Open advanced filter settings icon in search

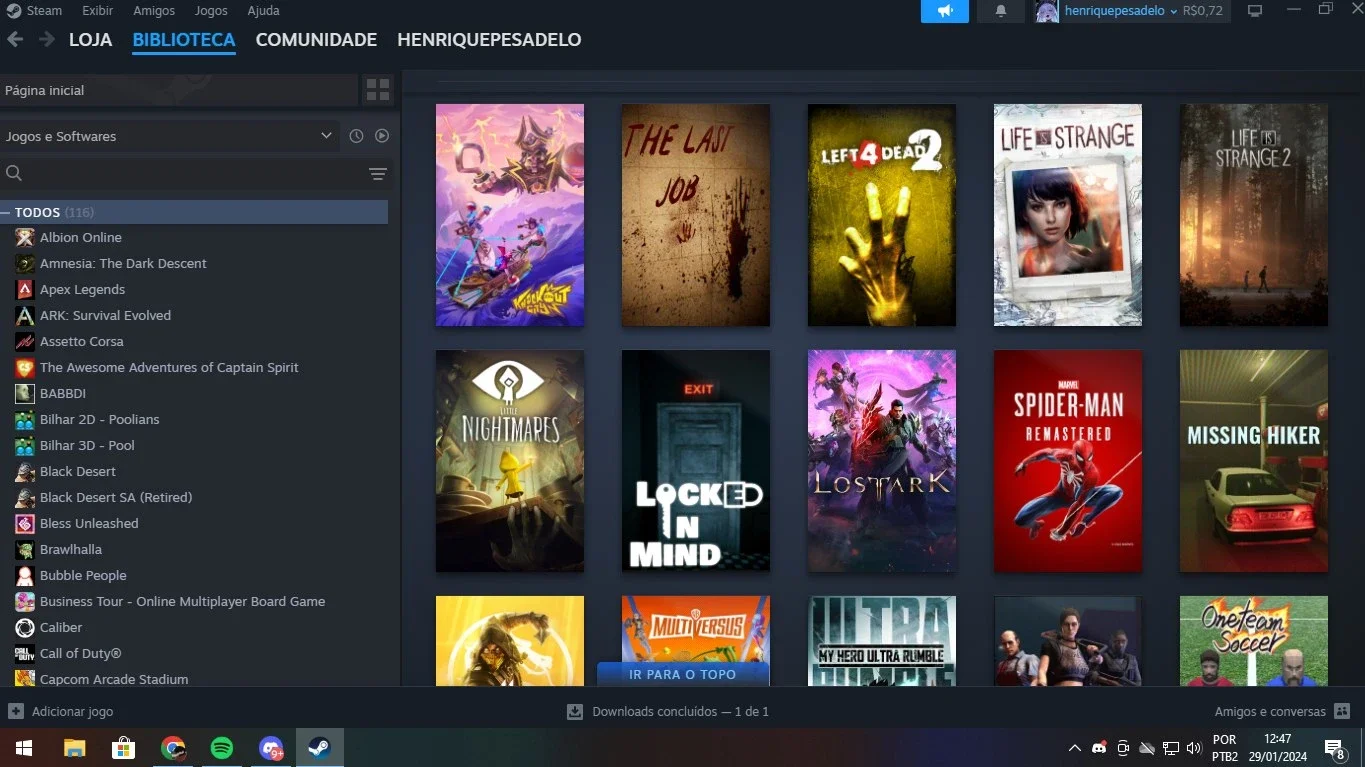378,174
